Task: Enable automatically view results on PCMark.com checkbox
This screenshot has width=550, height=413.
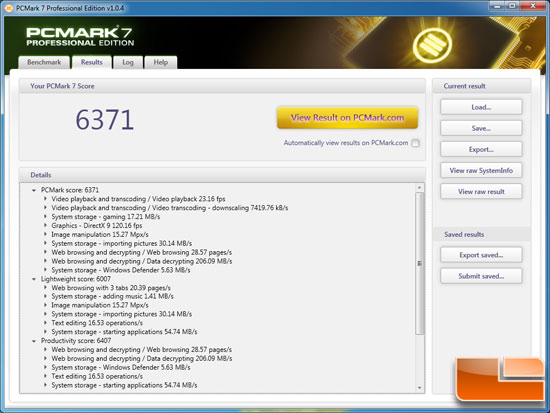Action: point(415,143)
